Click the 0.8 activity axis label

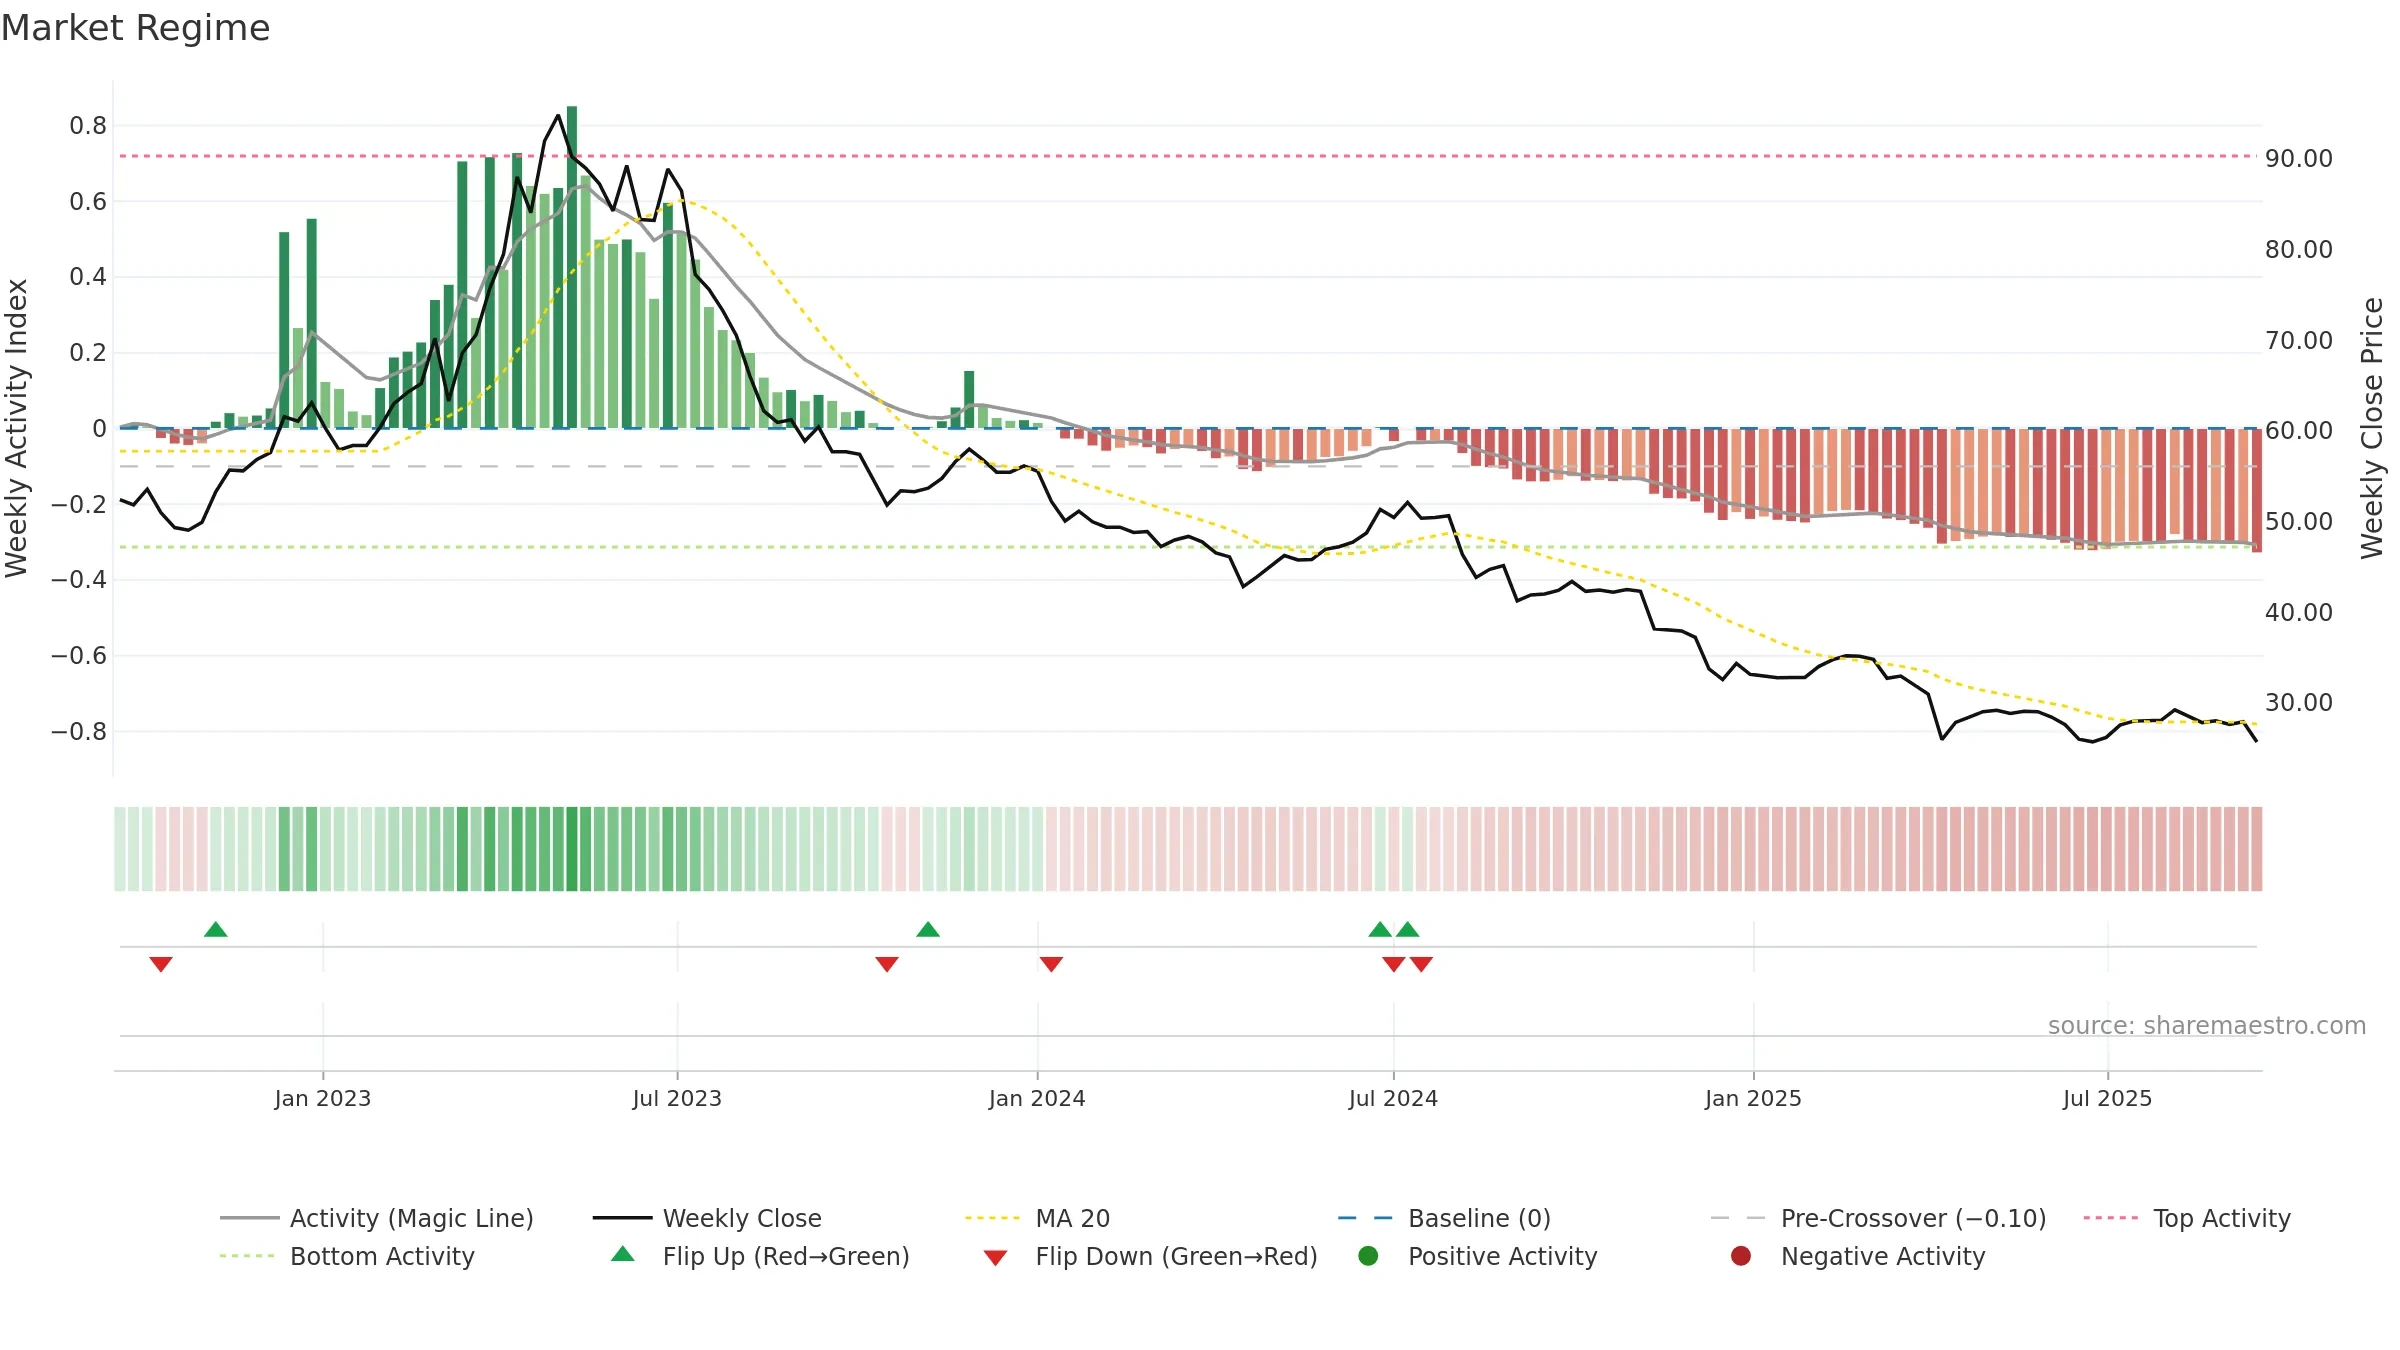click(88, 126)
